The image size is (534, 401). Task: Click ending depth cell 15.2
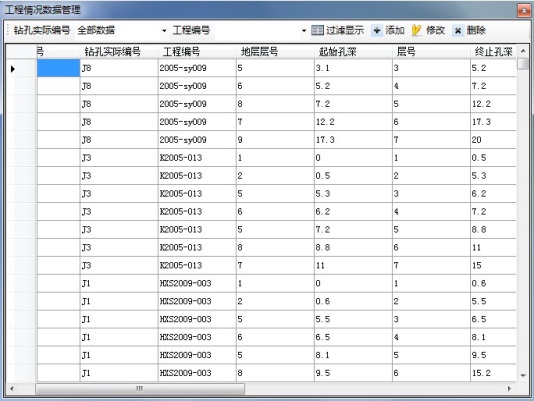493,373
